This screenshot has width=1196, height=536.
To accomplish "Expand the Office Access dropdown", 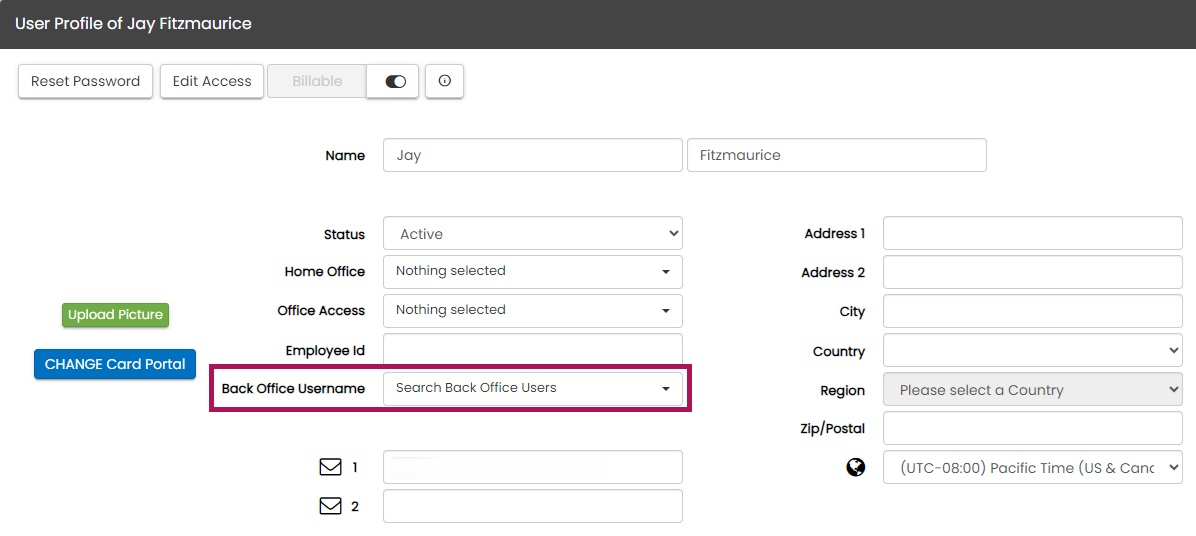I will [532, 310].
